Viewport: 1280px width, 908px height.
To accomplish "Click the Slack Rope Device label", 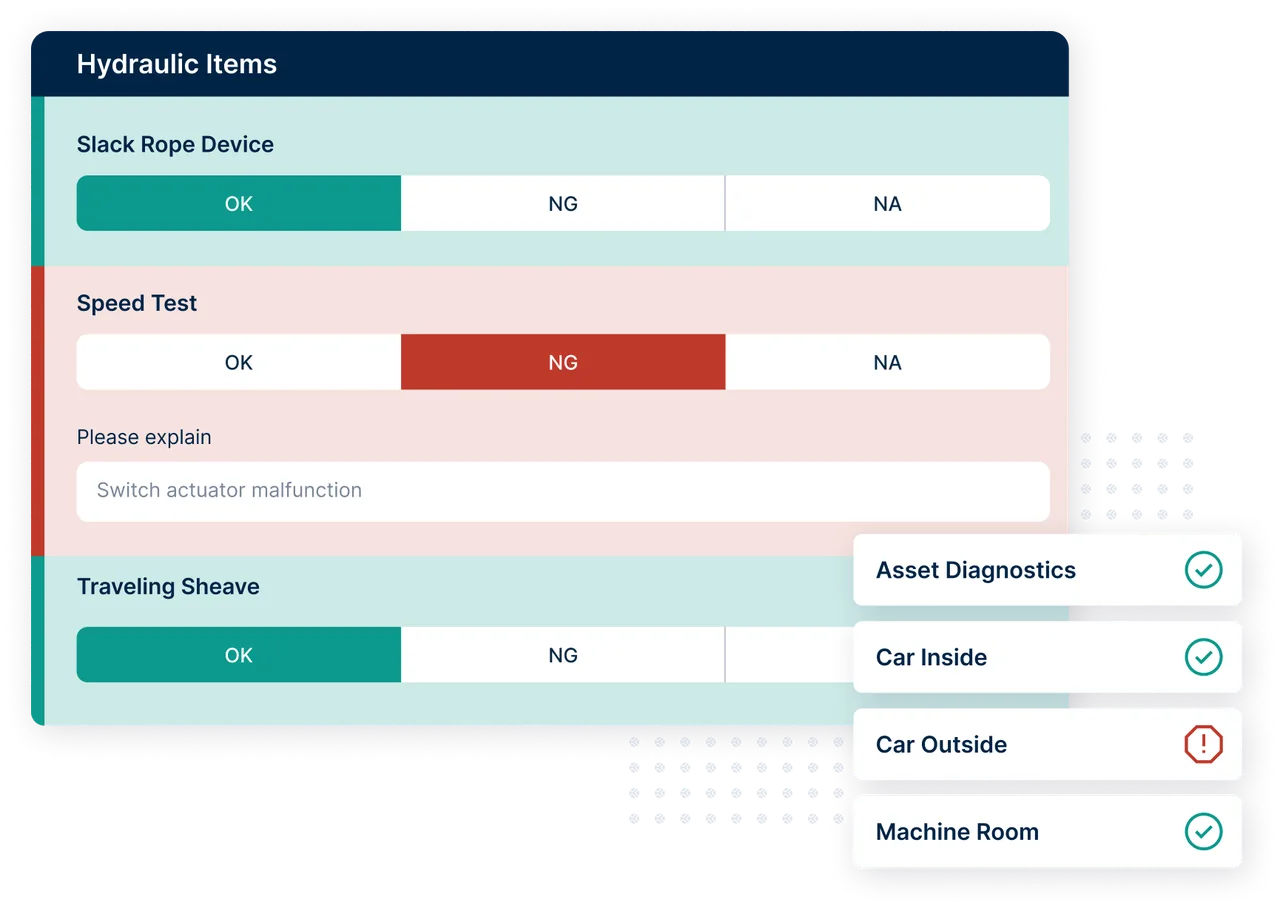I will (175, 144).
